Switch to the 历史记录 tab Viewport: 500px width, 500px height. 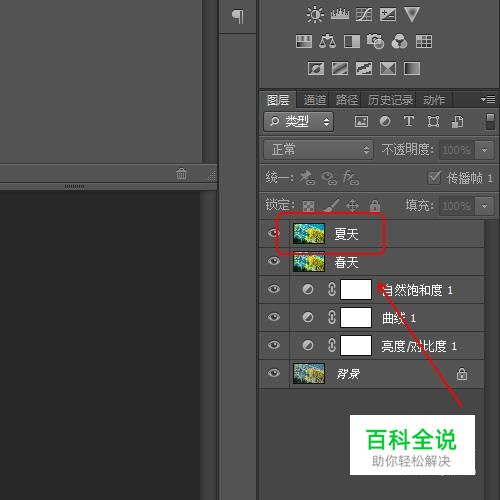390,100
